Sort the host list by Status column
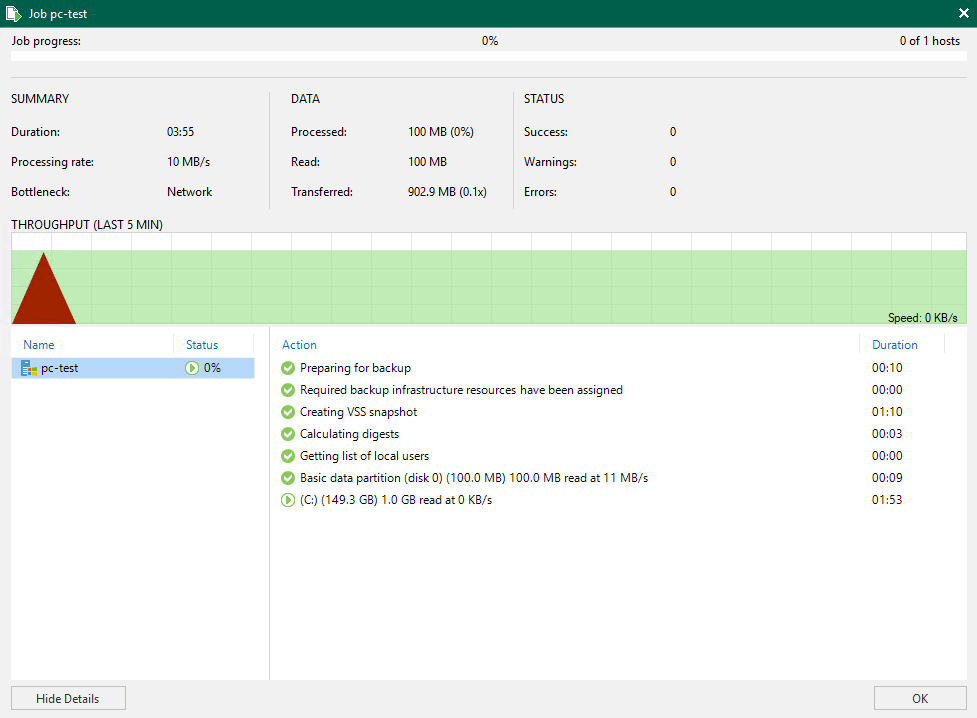This screenshot has height=718, width=977. tap(202, 345)
